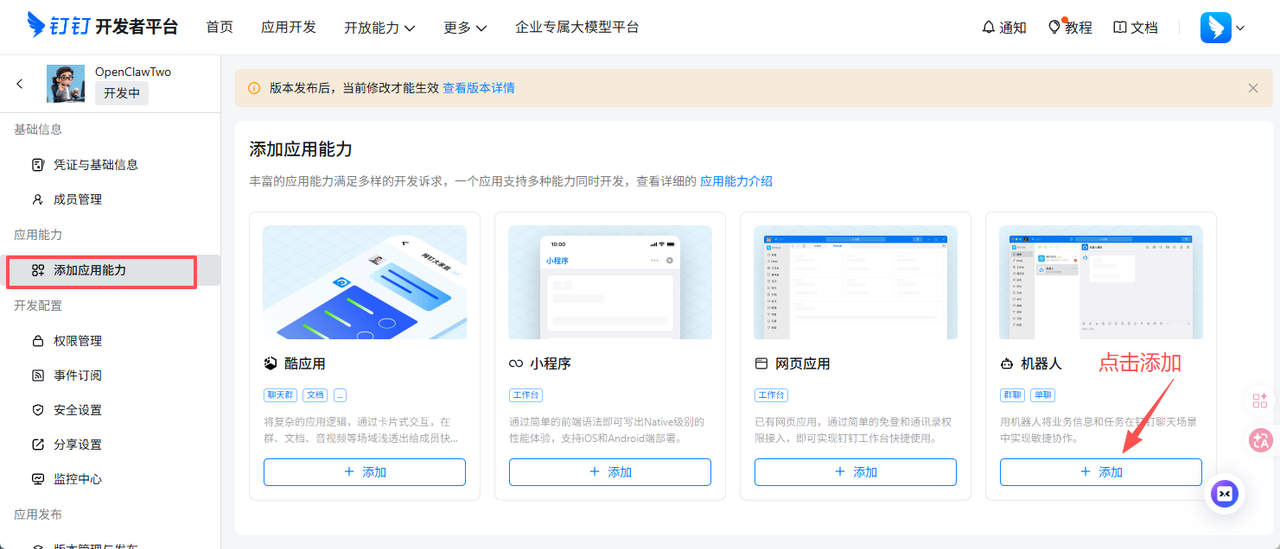The image size is (1280, 549).
Task: Open the docs (文档) icon
Action: point(1135,27)
